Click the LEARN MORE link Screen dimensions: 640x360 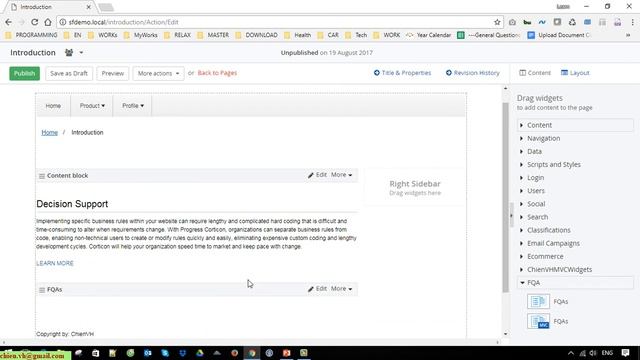(55, 263)
